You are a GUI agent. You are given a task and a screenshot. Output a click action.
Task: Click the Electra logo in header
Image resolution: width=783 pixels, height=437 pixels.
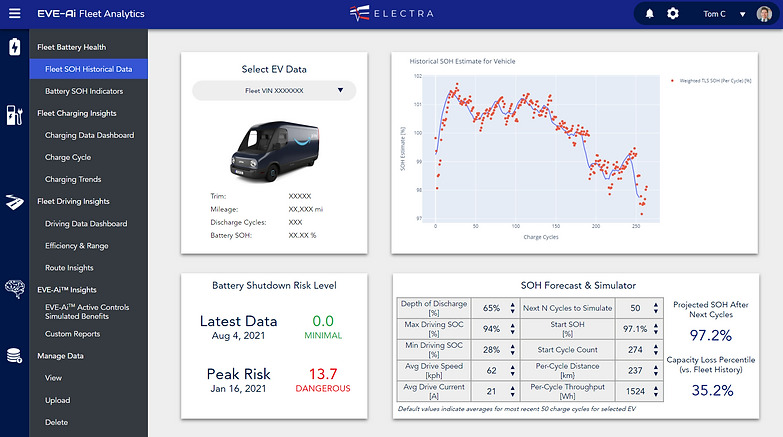(x=392, y=13)
